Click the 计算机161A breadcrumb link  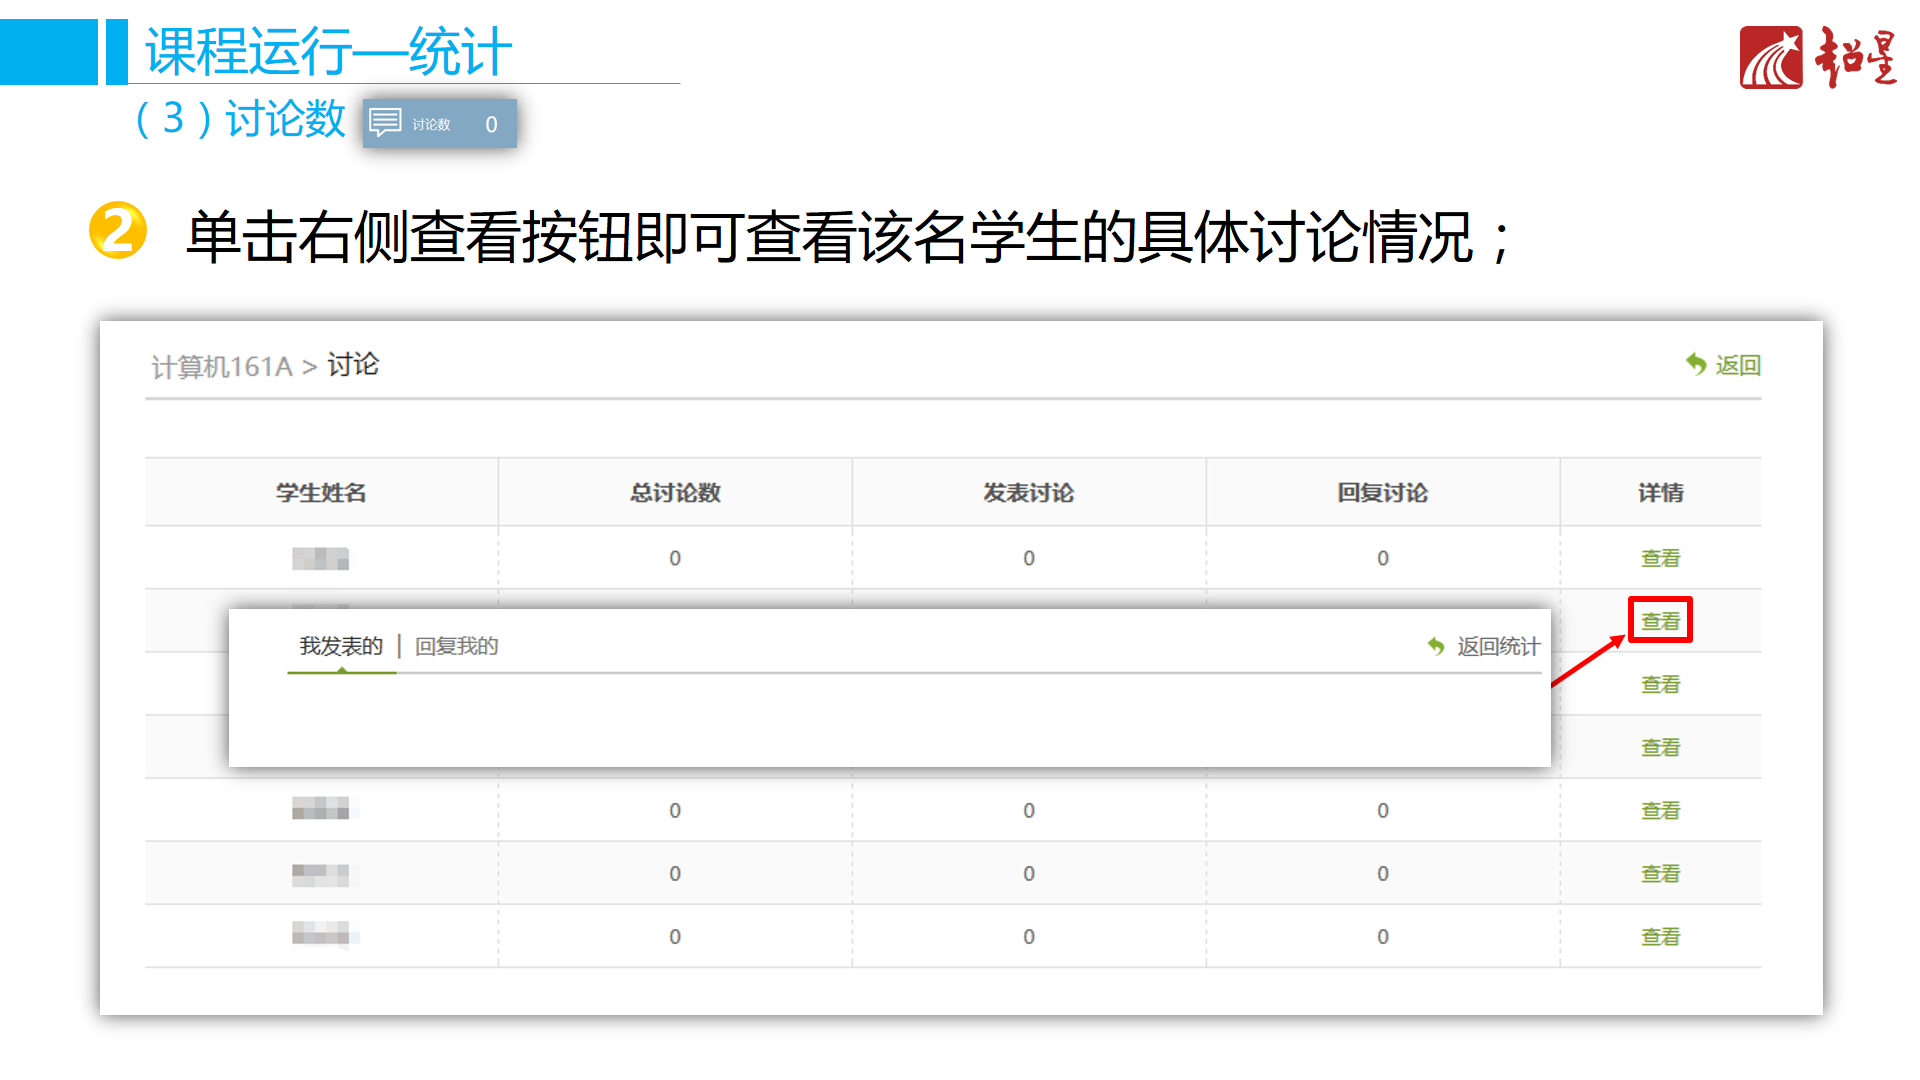click(221, 367)
